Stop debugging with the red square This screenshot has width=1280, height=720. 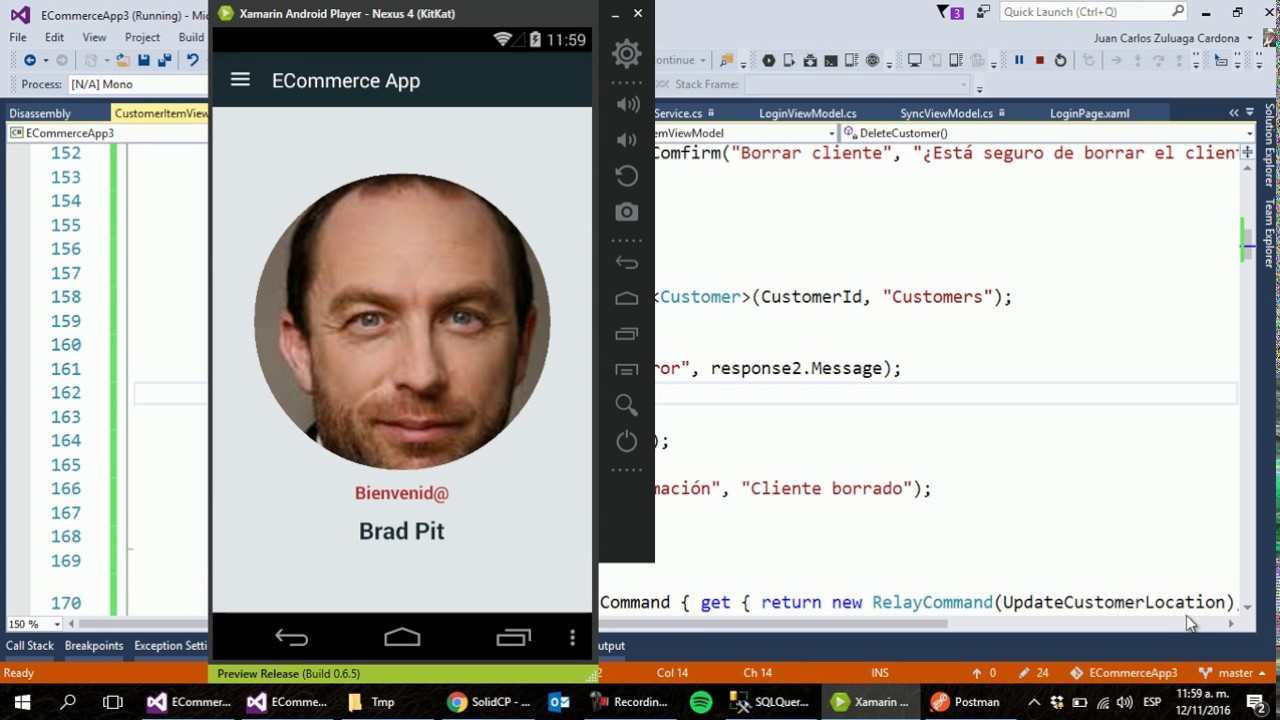[1040, 60]
